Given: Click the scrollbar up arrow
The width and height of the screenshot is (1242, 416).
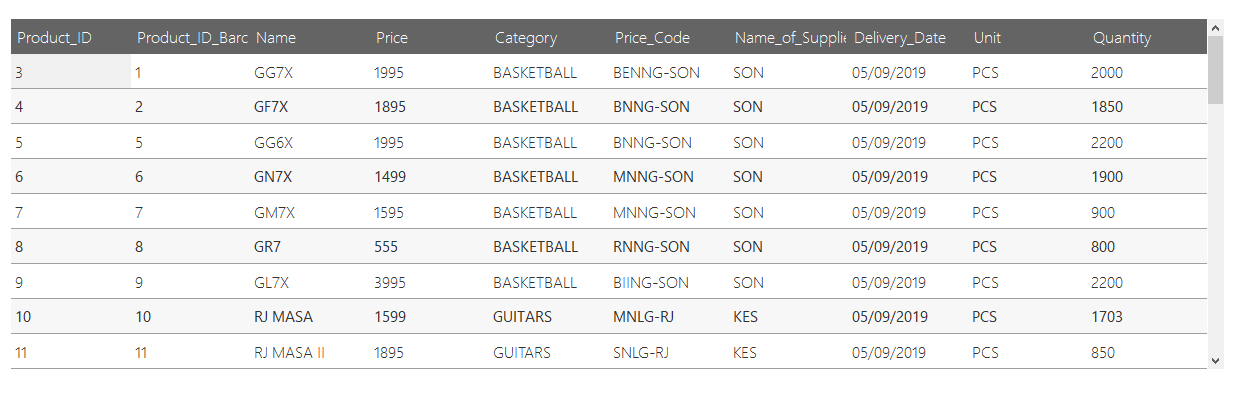Looking at the screenshot, I should [x=1215, y=27].
